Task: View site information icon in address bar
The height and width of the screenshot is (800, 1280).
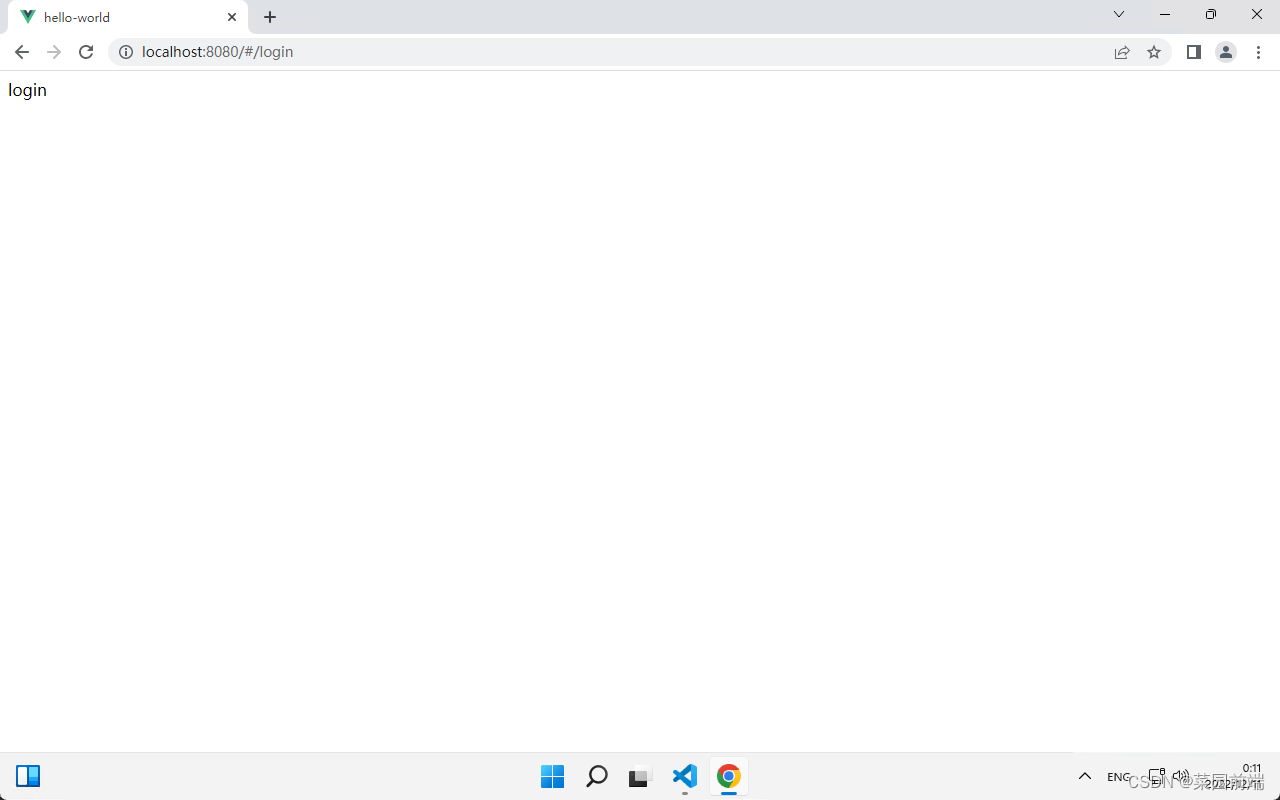Action: tap(126, 52)
